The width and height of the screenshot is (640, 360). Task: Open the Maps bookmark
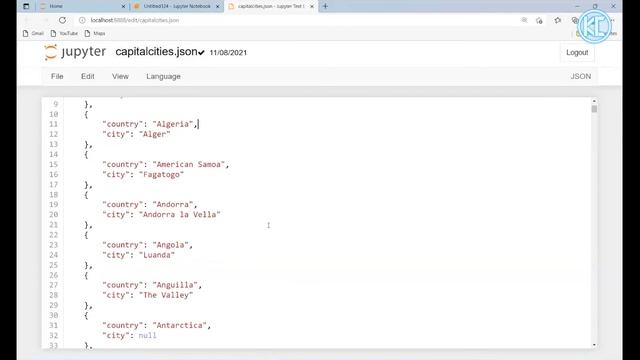95,33
